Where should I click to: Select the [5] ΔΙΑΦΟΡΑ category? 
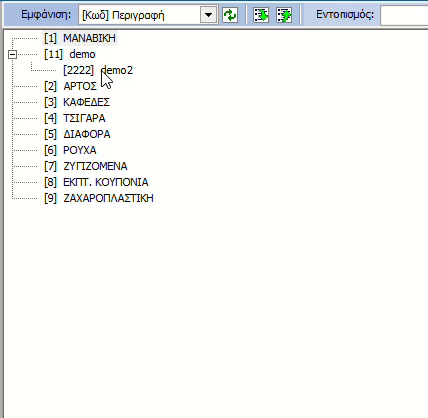tap(77, 134)
